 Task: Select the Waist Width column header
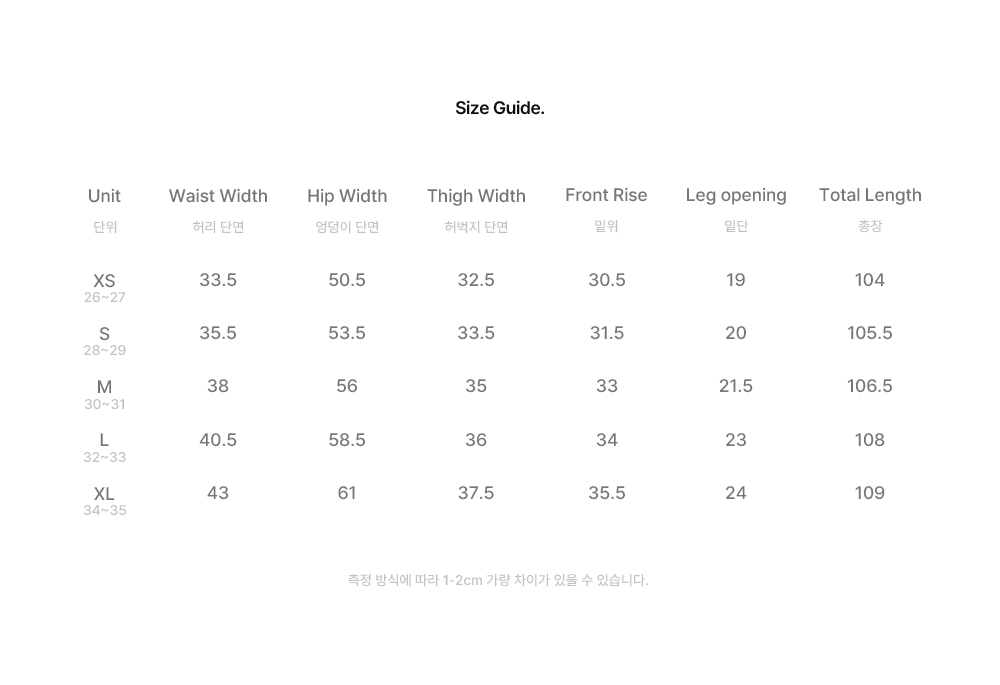point(218,196)
